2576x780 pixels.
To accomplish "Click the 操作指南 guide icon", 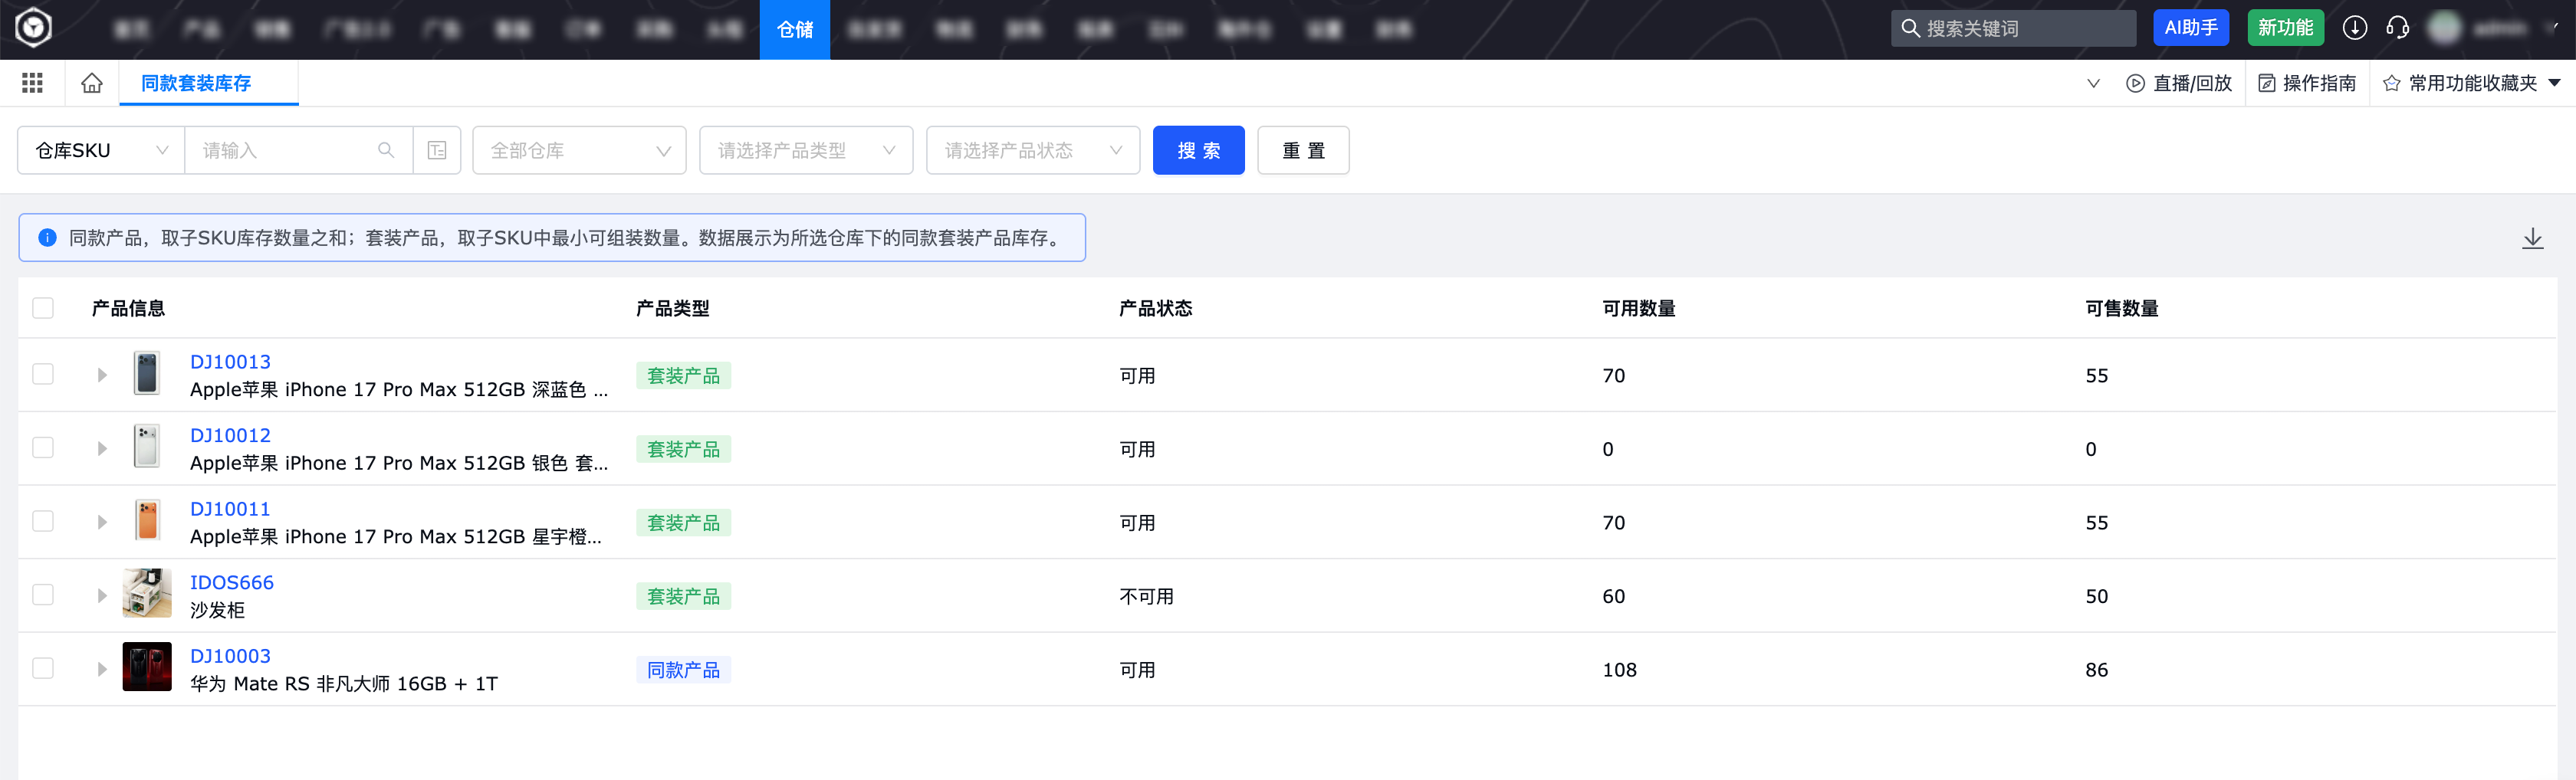I will pyautogui.click(x=2268, y=83).
